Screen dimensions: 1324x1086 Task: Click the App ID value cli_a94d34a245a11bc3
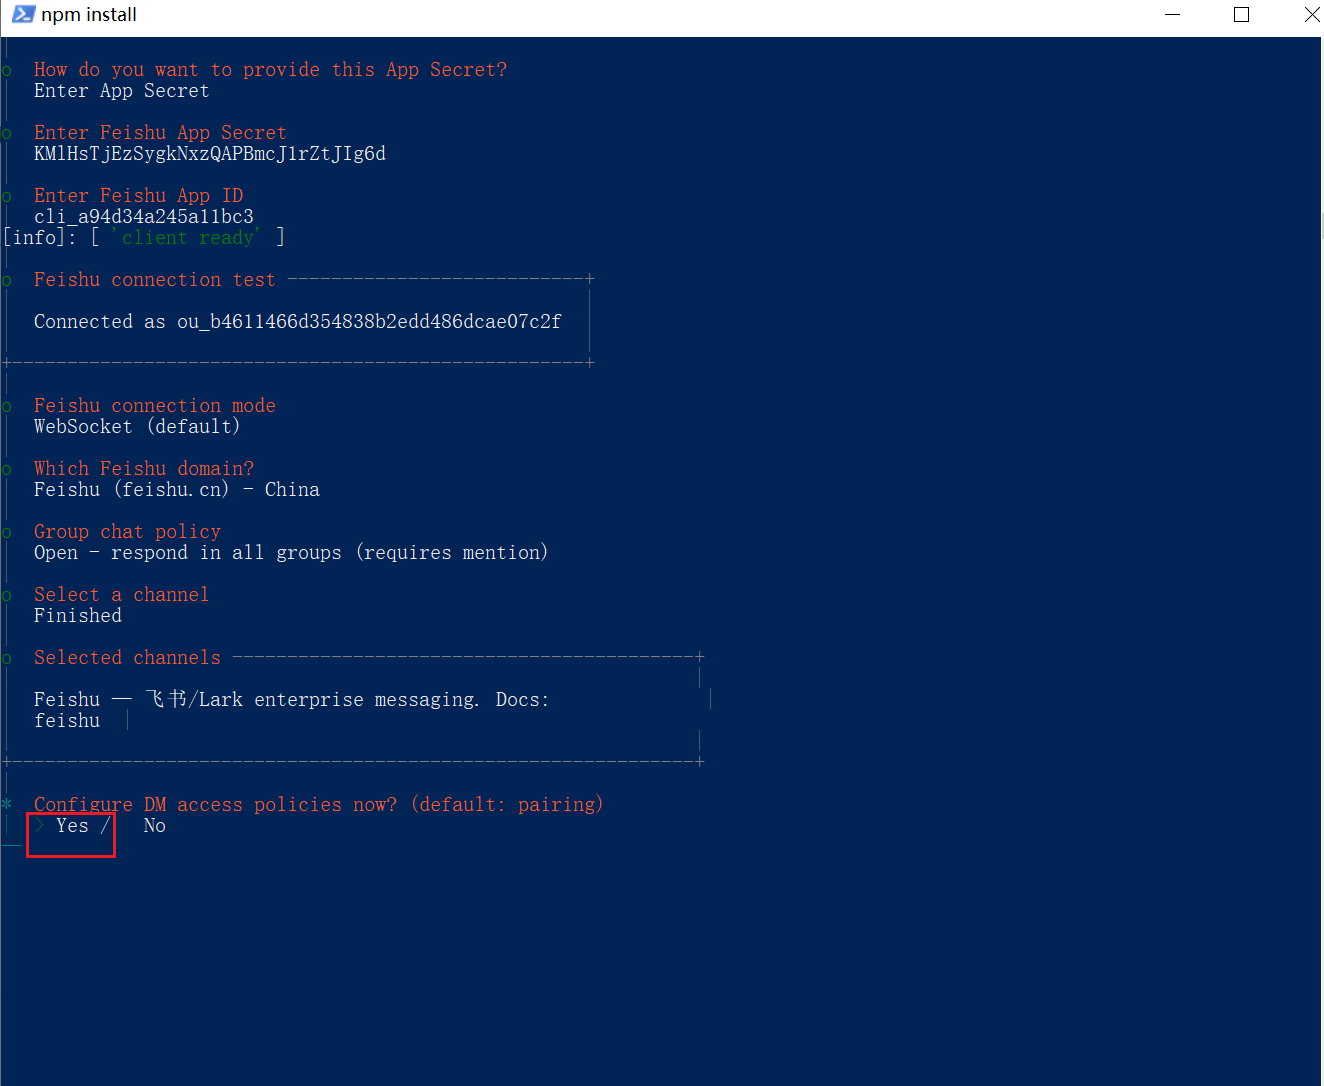click(144, 217)
